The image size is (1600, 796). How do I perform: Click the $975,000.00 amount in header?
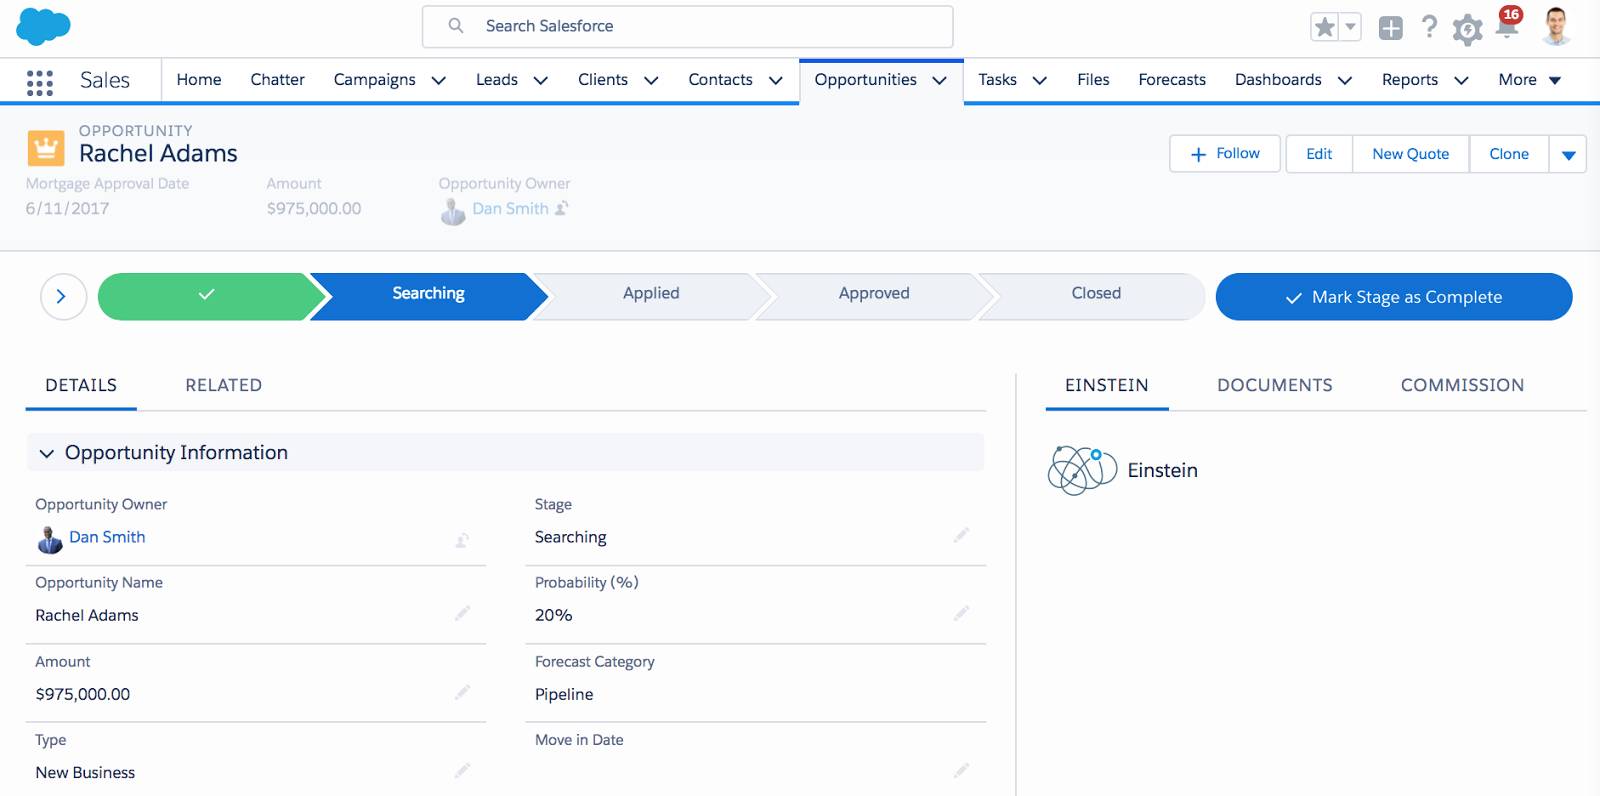tap(314, 209)
